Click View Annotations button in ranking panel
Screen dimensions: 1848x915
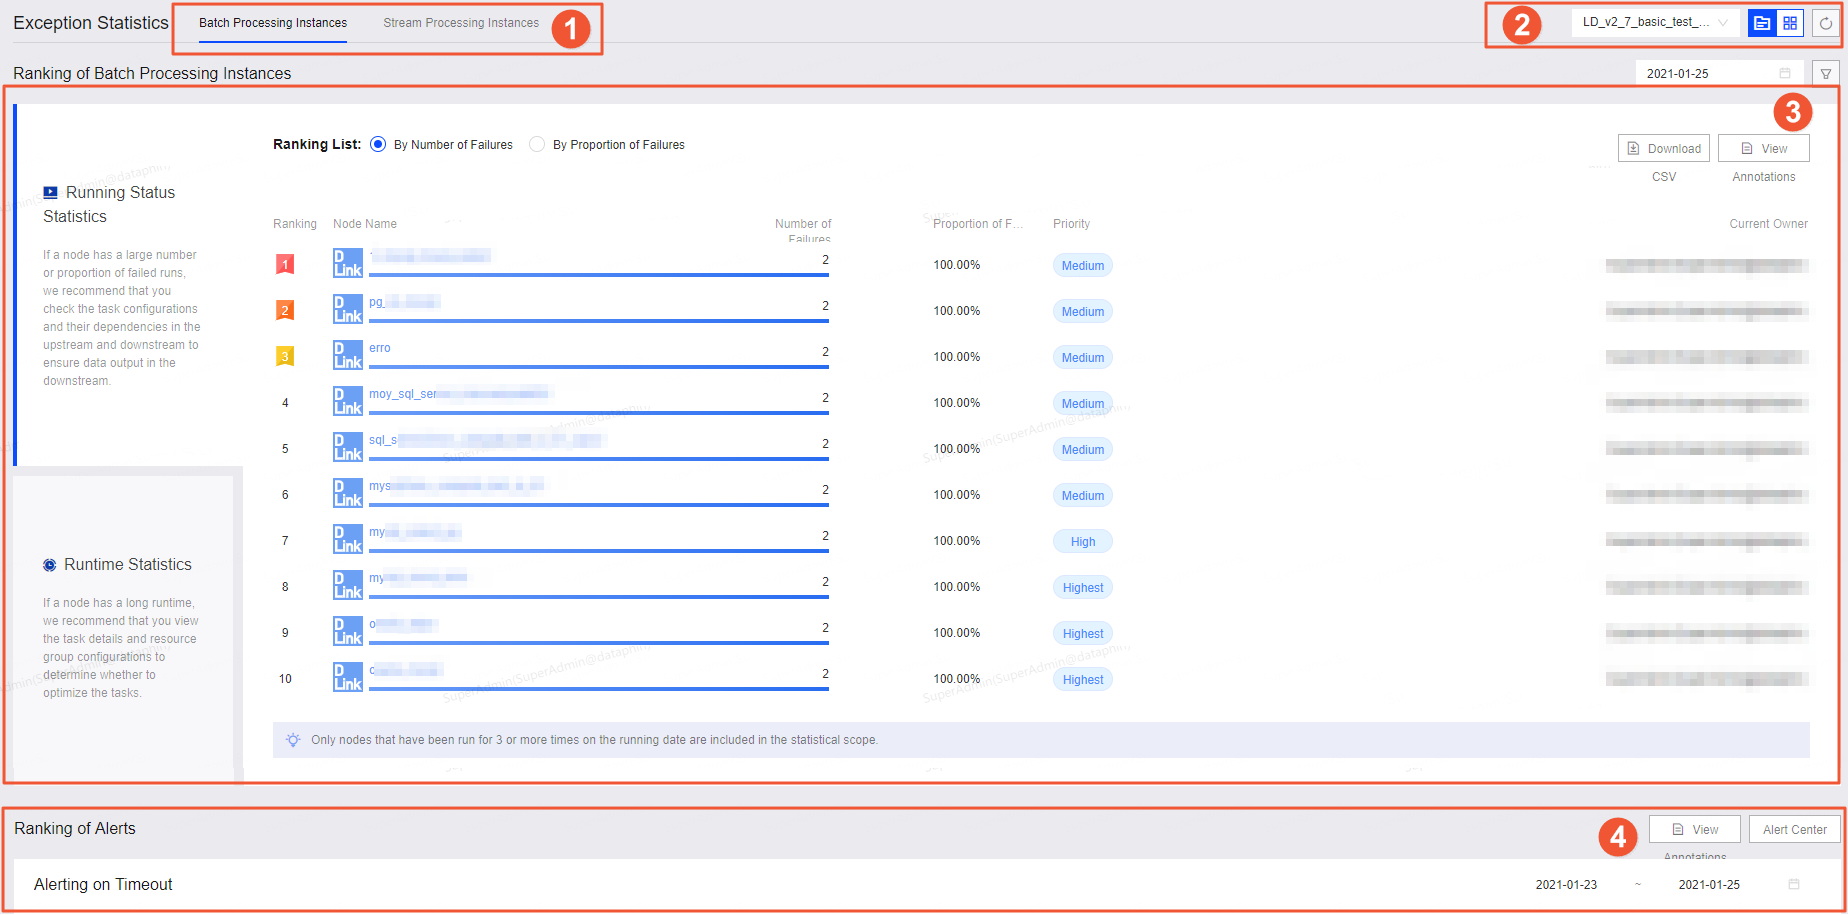point(1764,148)
